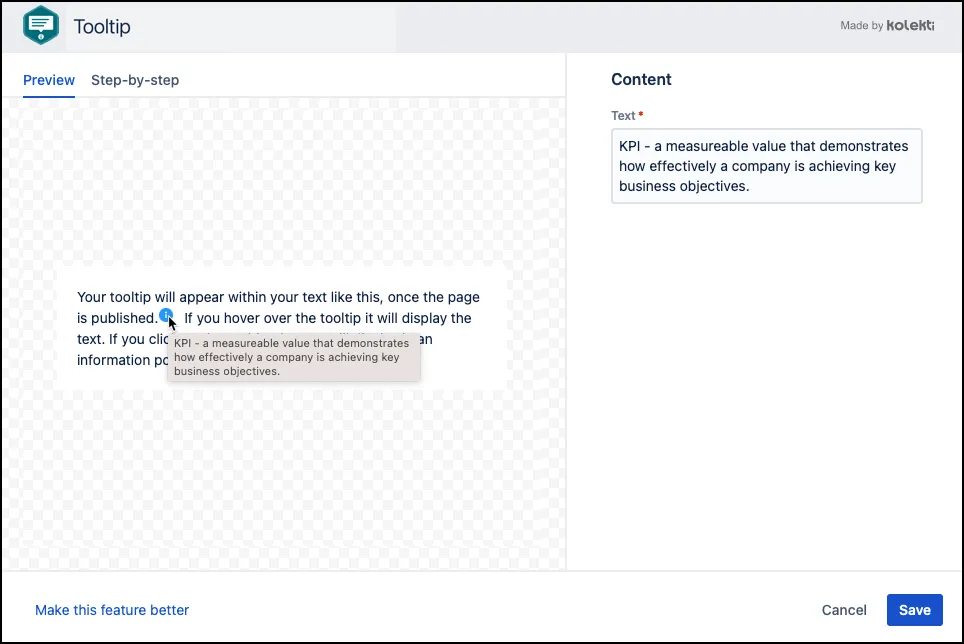Switch to the Preview tab

click(x=49, y=80)
